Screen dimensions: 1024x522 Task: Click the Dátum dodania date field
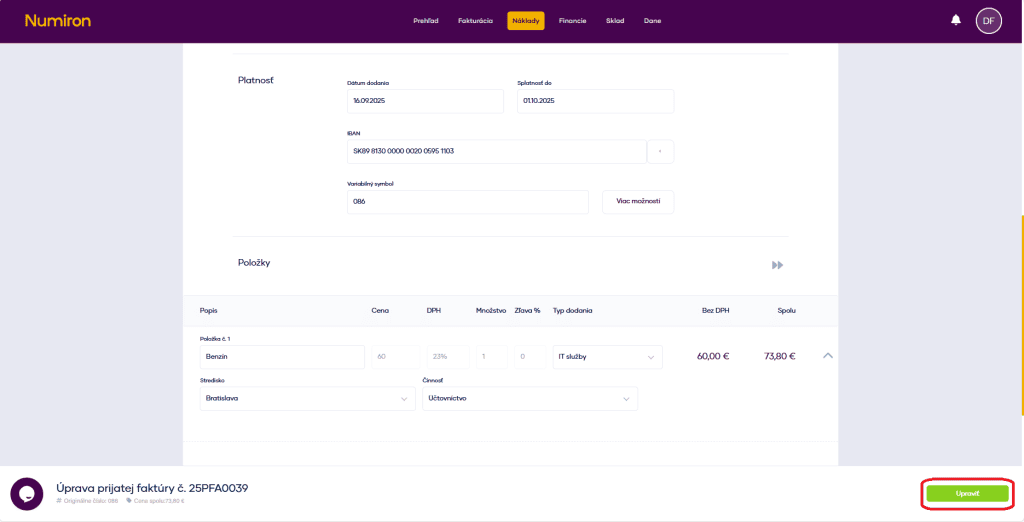(x=425, y=101)
